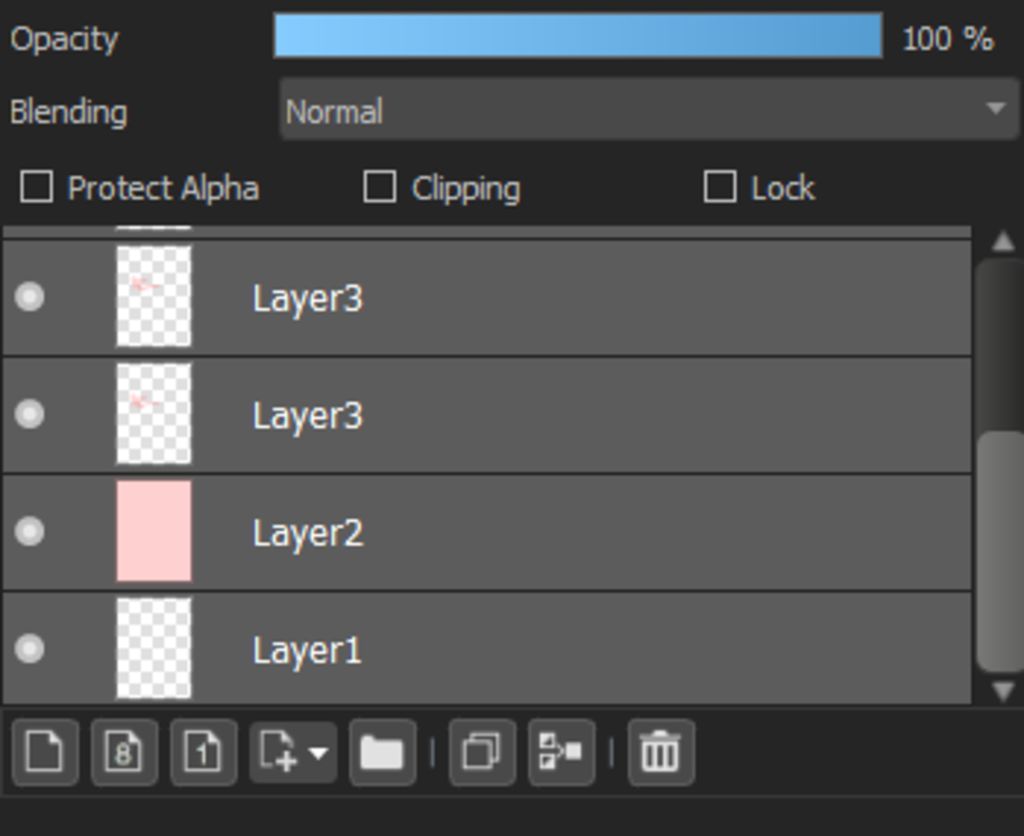Enable the Protect Alpha checkbox
The height and width of the screenshot is (836, 1024).
click(x=37, y=187)
